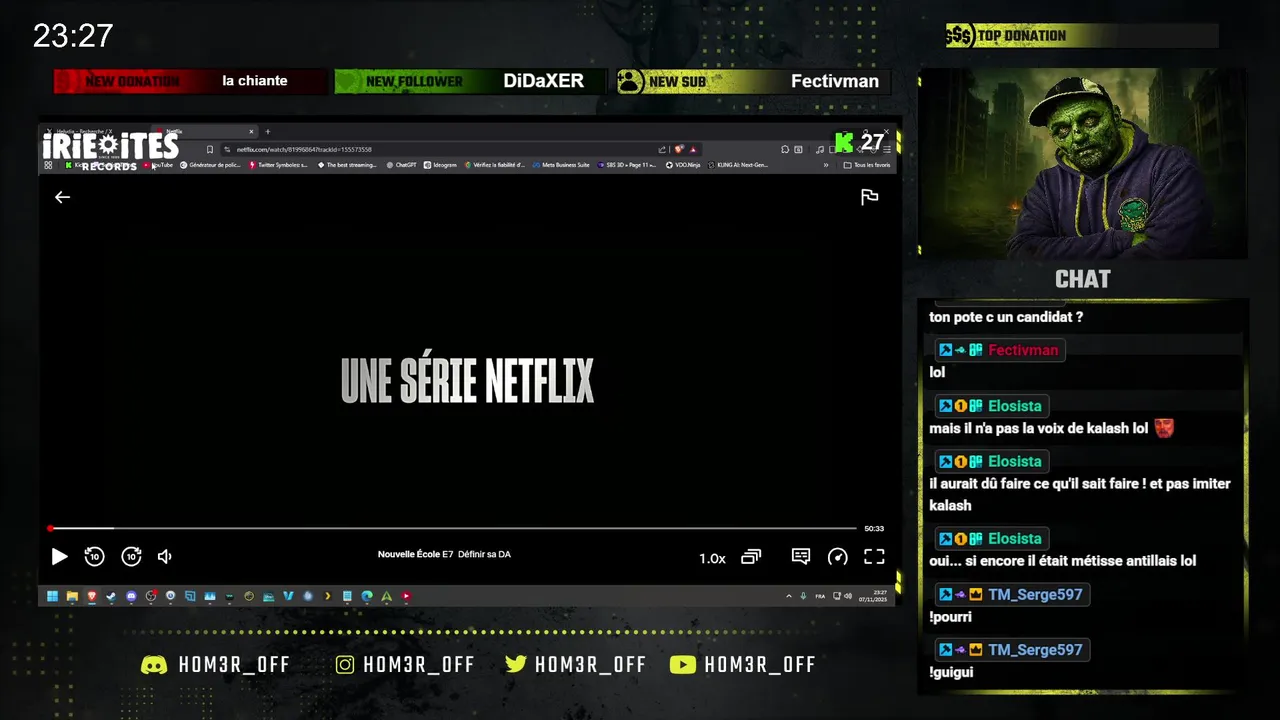Open the Tous les favoris folder
The image size is (1280, 720).
[867, 165]
